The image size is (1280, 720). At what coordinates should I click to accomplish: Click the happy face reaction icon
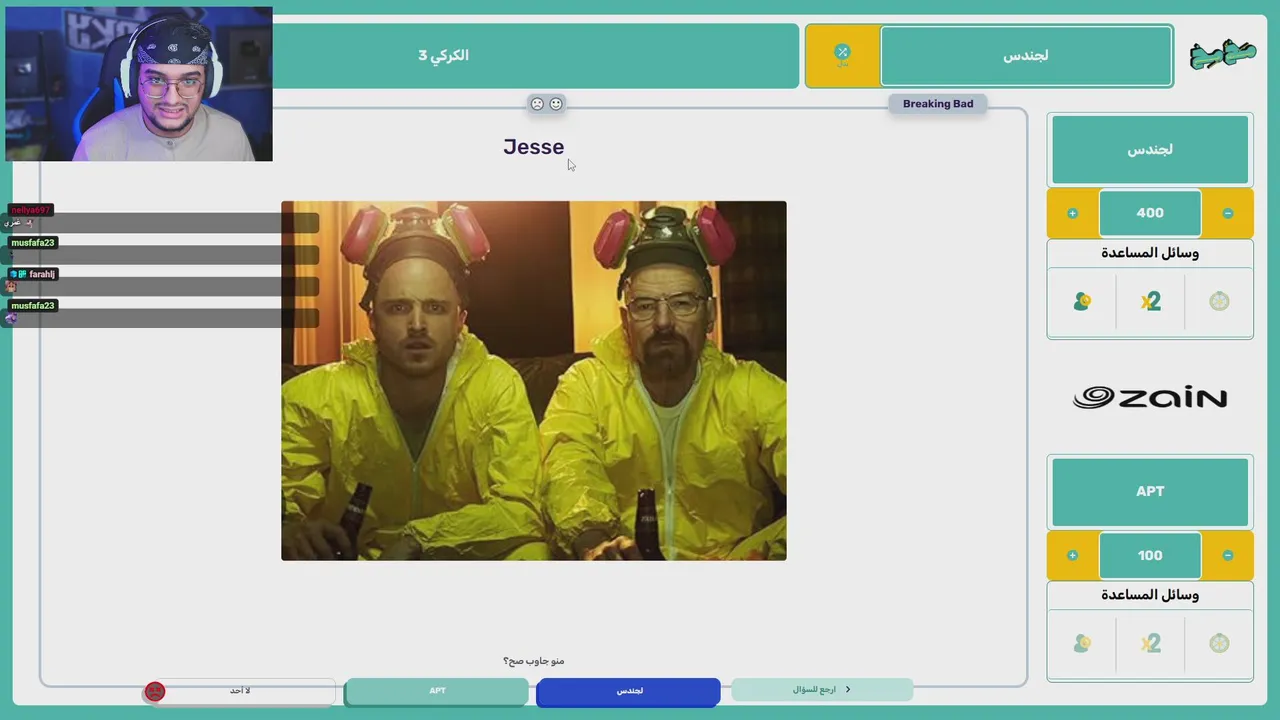pos(556,104)
